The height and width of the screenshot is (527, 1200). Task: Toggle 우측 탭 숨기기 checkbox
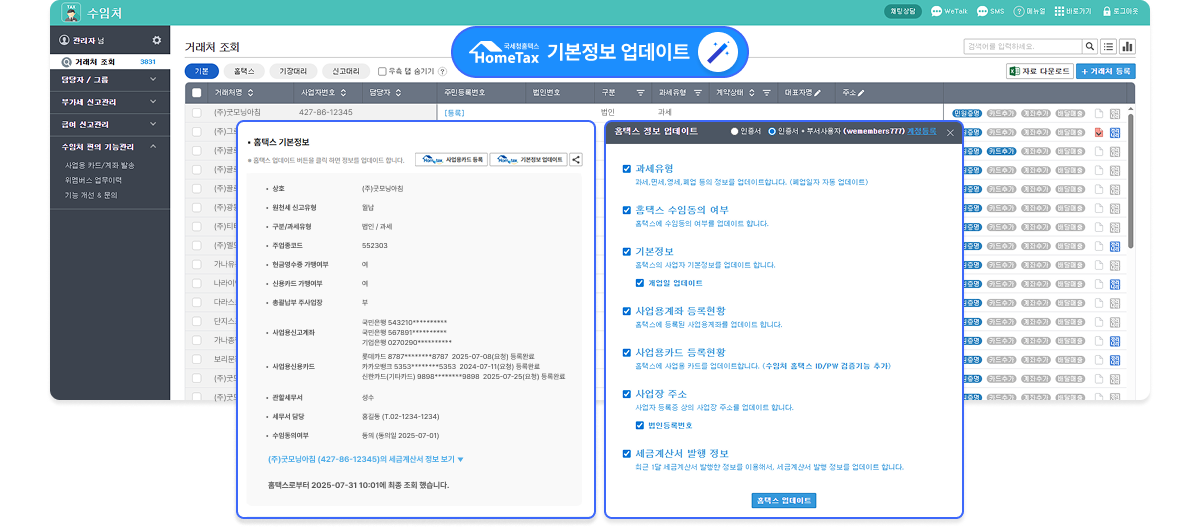pos(382,72)
